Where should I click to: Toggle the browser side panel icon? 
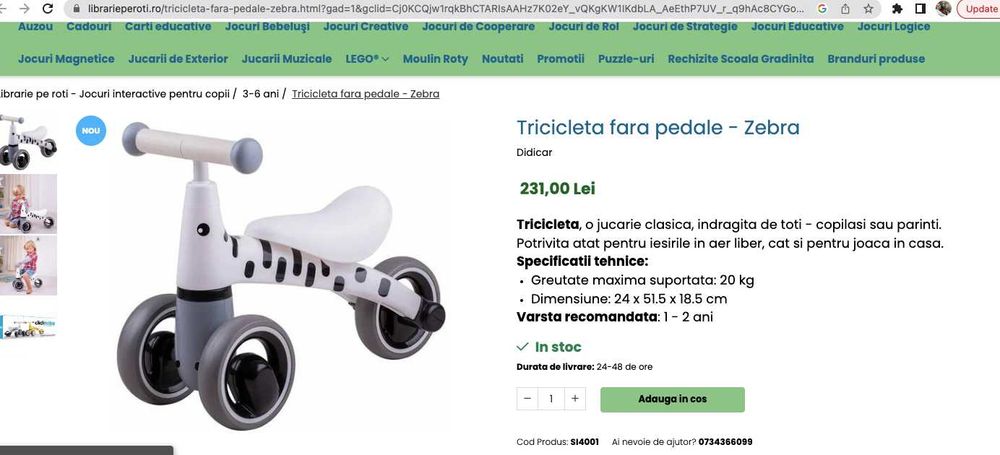coord(920,9)
